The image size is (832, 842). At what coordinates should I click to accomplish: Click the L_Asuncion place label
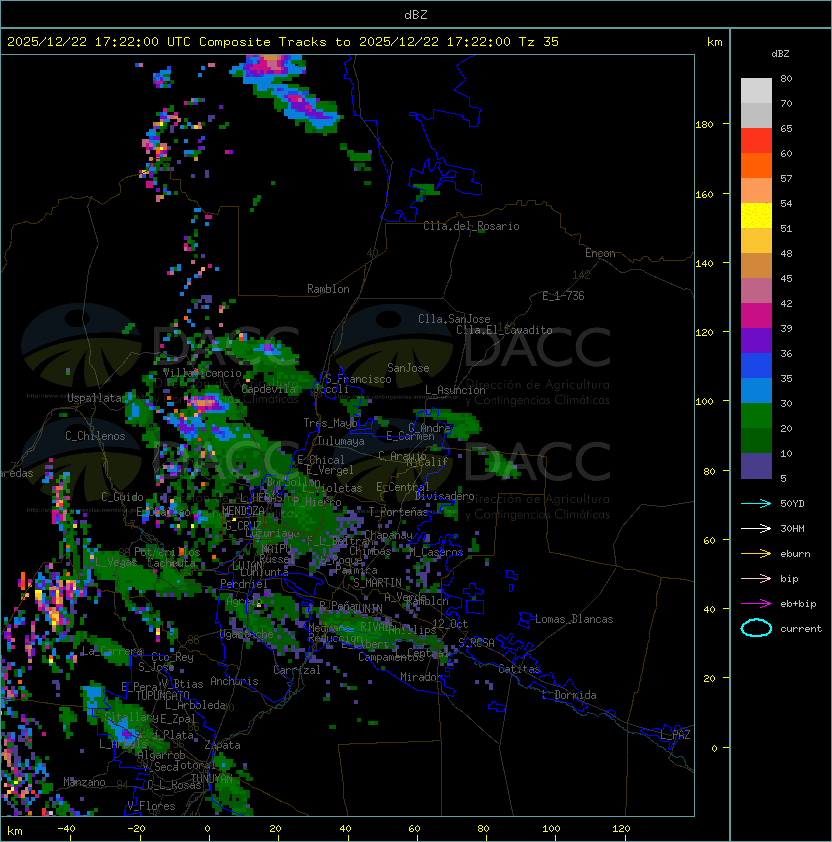[455, 390]
